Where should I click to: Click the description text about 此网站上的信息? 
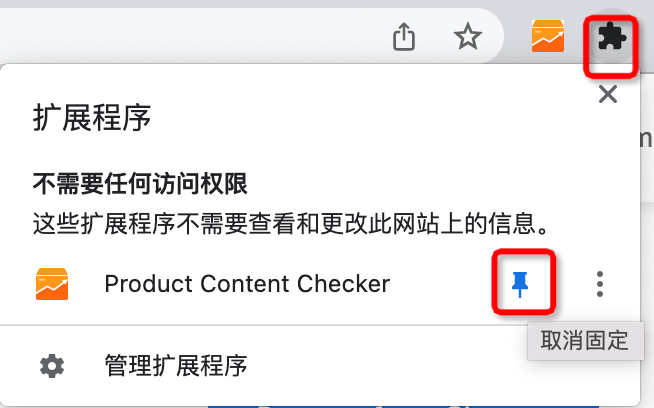(x=292, y=224)
